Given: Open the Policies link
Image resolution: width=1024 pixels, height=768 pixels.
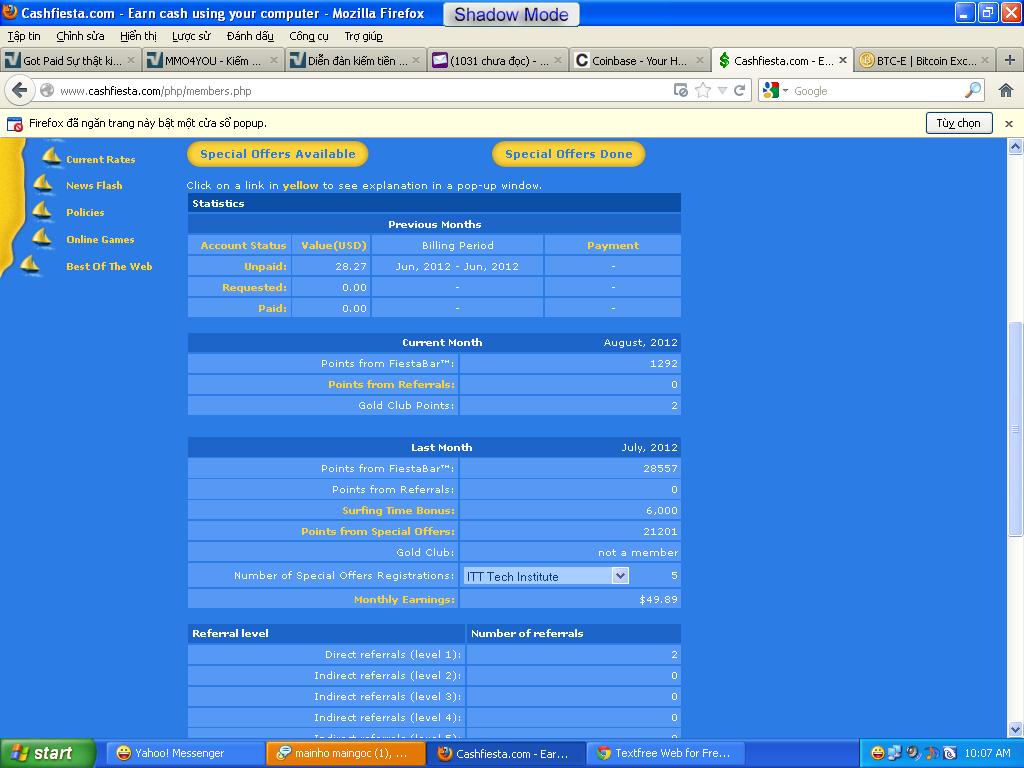Looking at the screenshot, I should [85, 212].
